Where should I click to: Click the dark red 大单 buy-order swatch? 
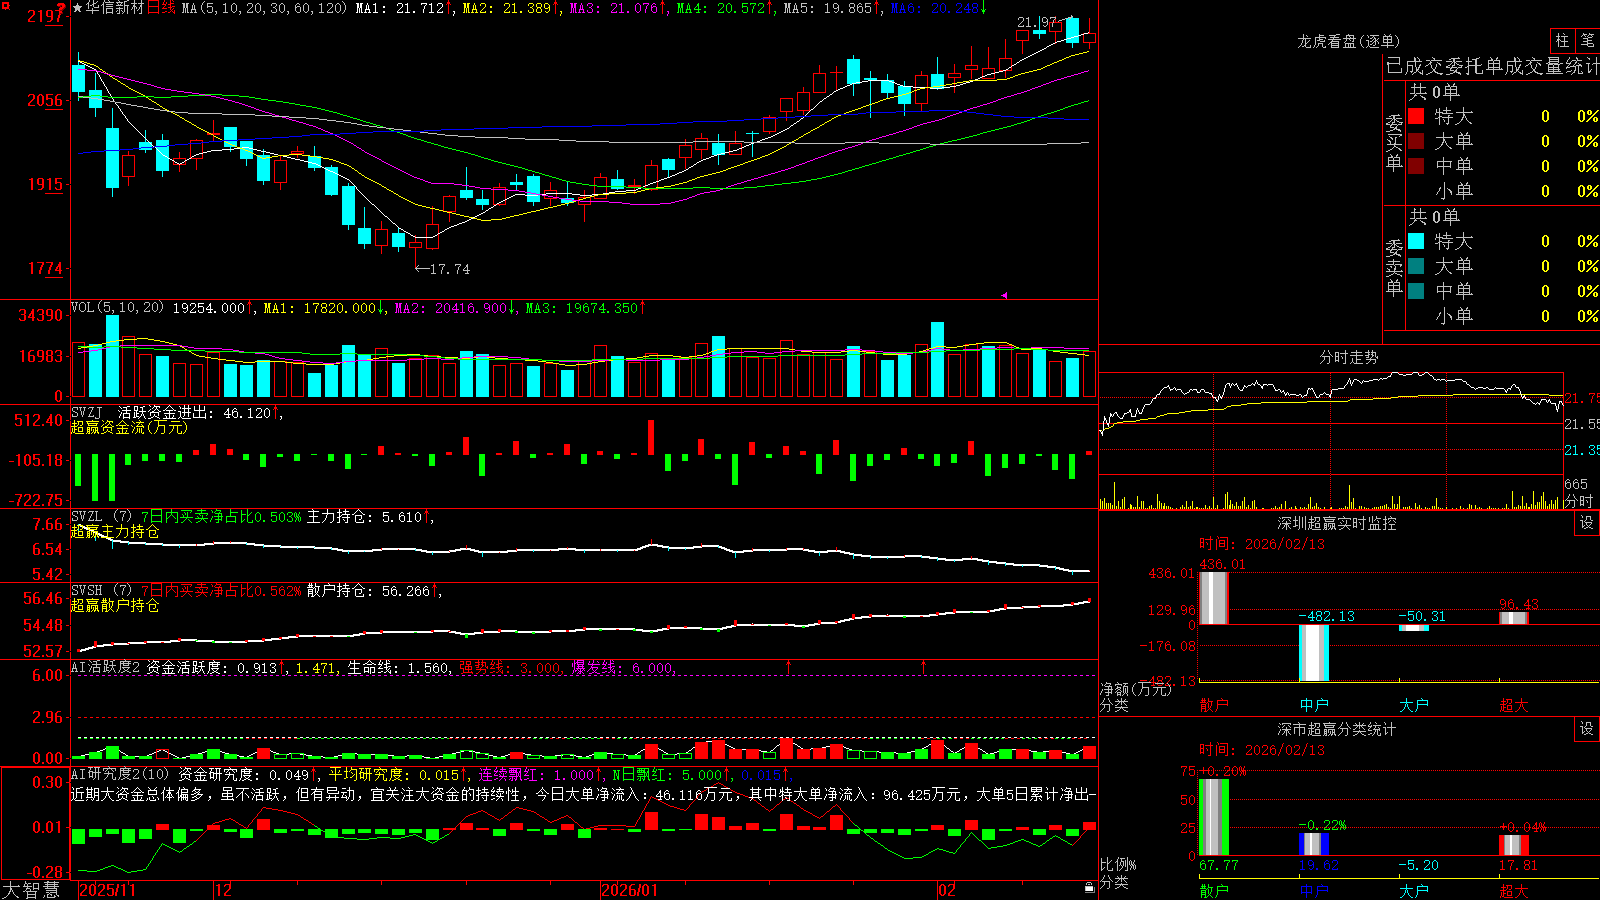tap(1416, 141)
